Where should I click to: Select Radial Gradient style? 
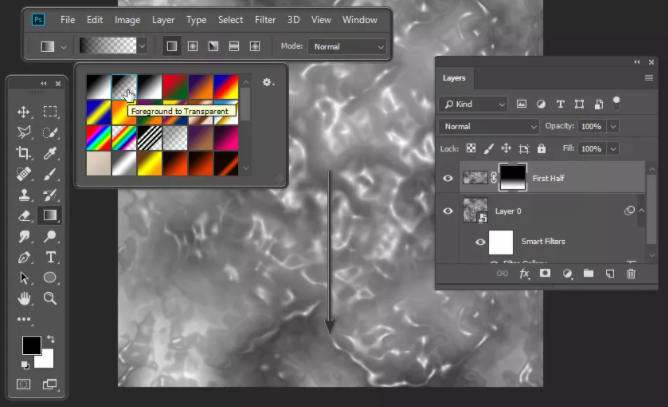[193, 46]
